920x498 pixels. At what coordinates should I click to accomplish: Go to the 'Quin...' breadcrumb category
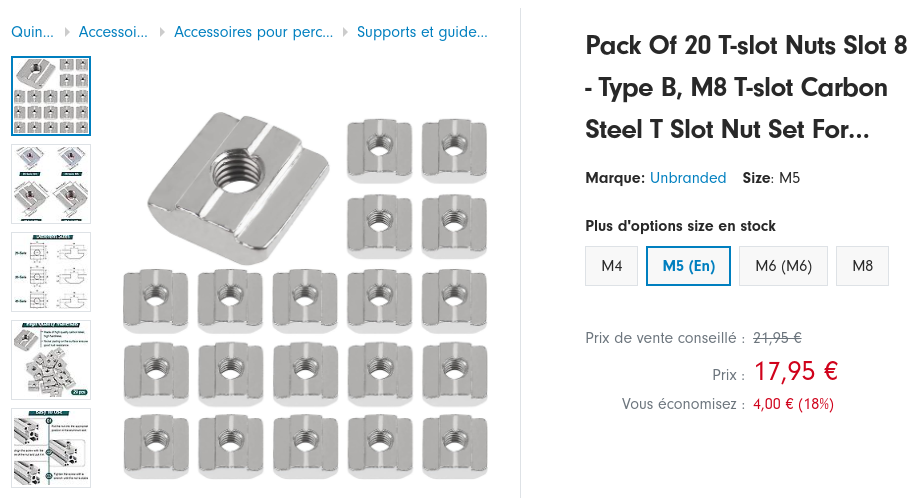click(x=32, y=32)
